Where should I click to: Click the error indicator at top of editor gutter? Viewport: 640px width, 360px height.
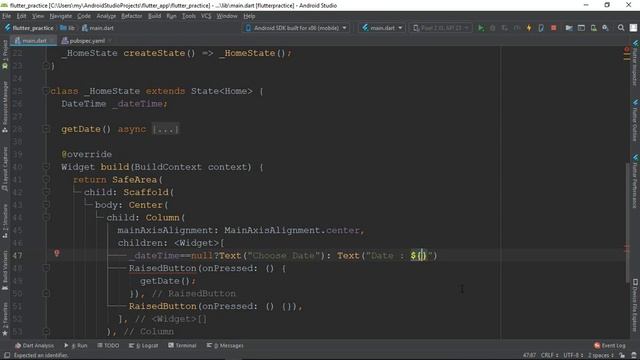tap(627, 49)
